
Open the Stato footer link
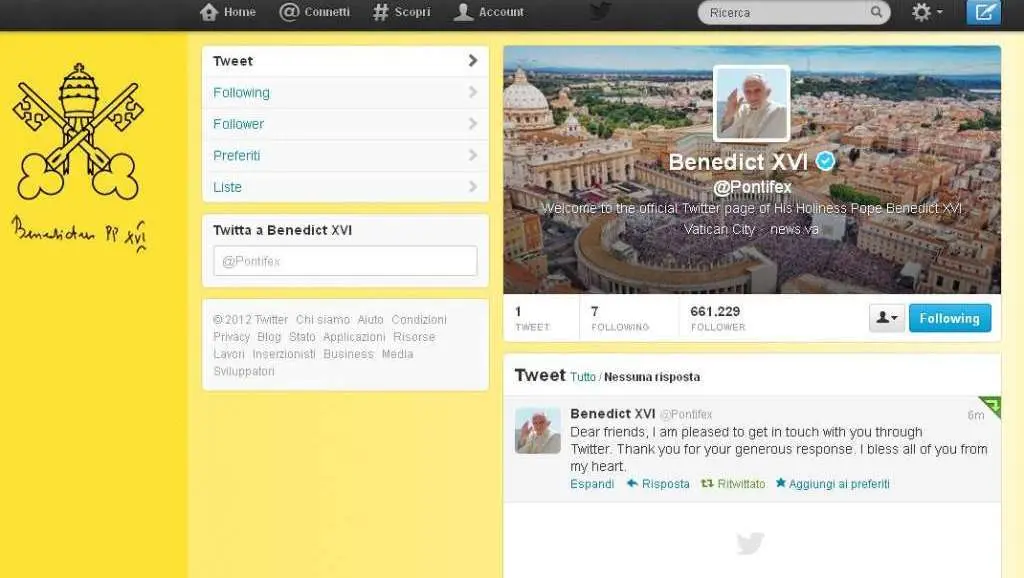(302, 337)
